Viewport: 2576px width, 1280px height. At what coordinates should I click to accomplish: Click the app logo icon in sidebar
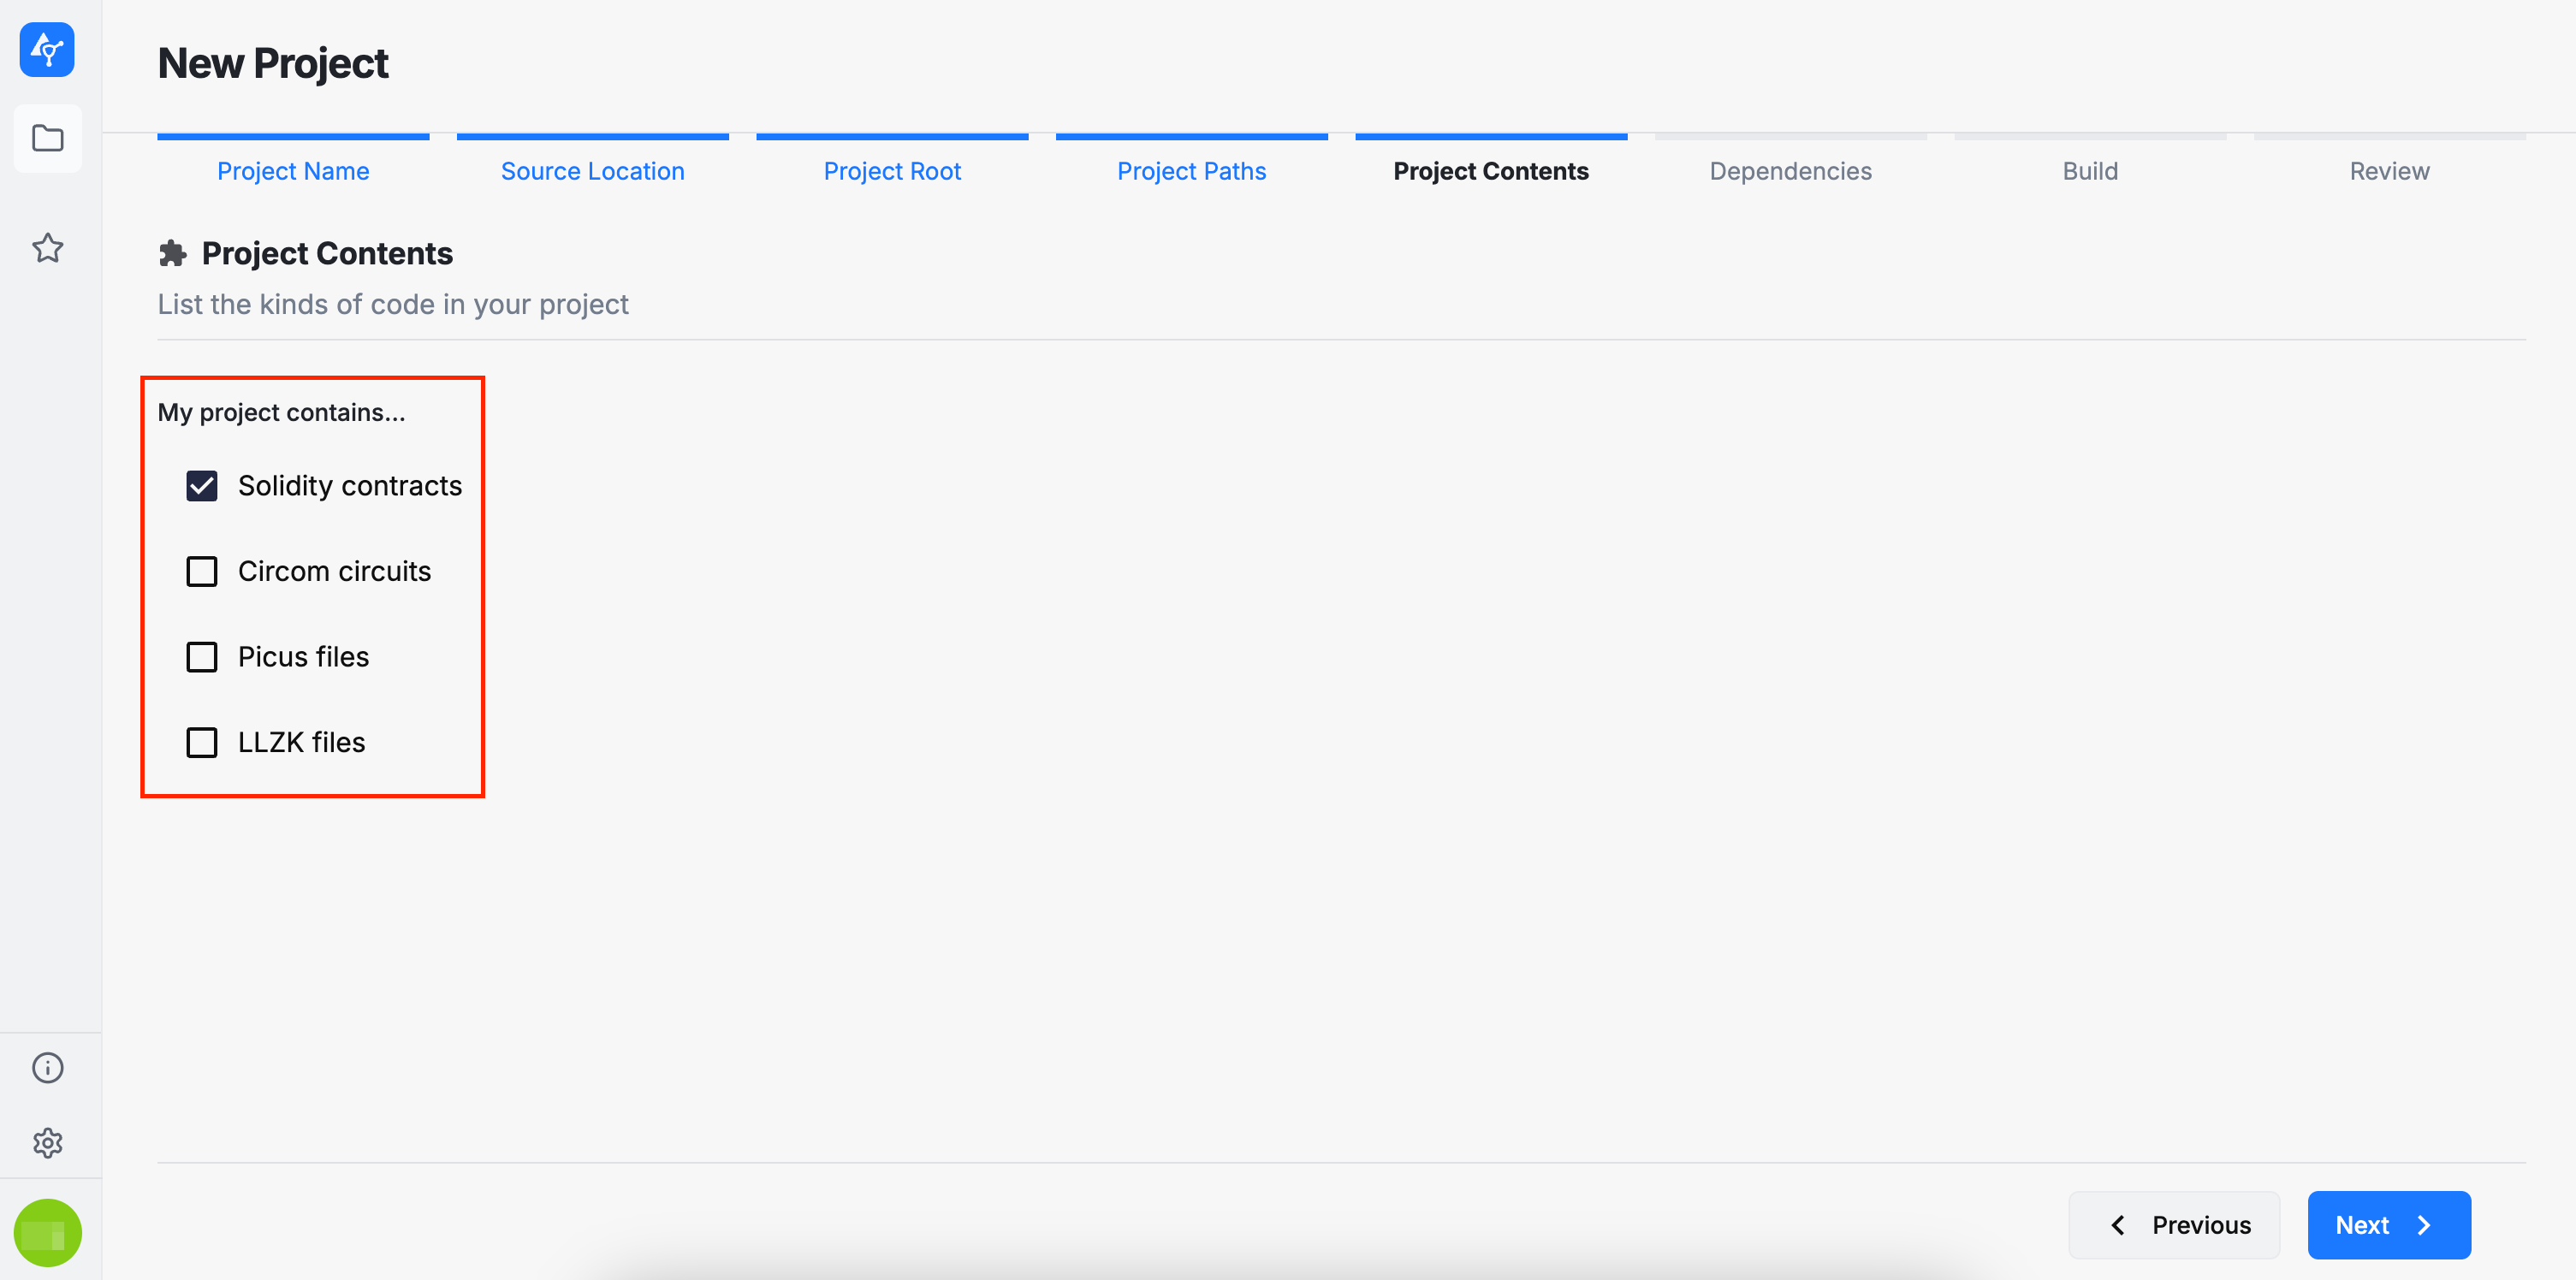tap(47, 49)
